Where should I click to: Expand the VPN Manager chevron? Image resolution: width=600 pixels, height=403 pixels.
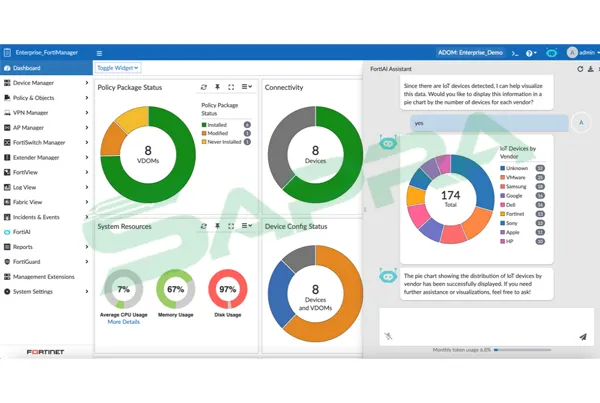tap(87, 113)
